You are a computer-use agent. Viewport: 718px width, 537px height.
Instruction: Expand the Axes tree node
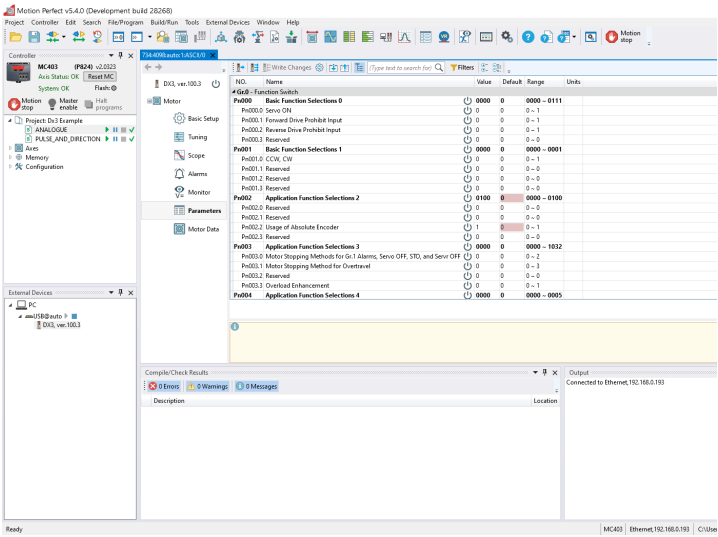pos(10,148)
